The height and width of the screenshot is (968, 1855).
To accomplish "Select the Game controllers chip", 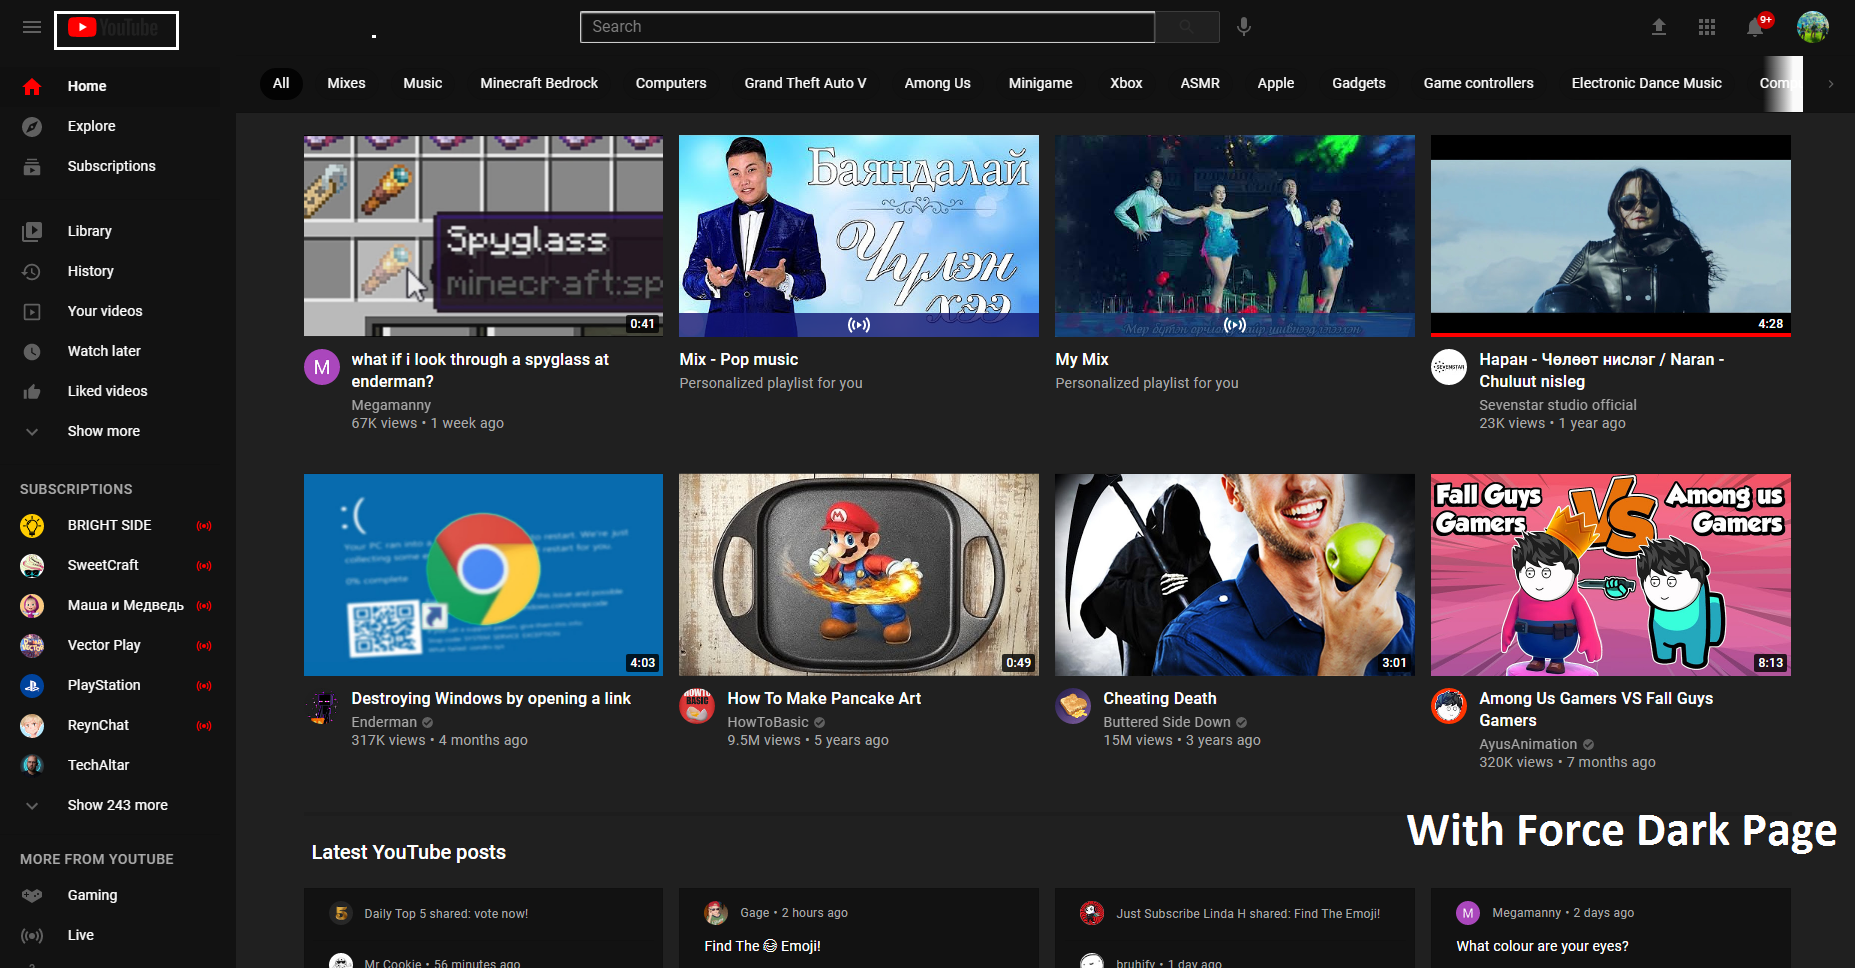I will click(x=1478, y=83).
